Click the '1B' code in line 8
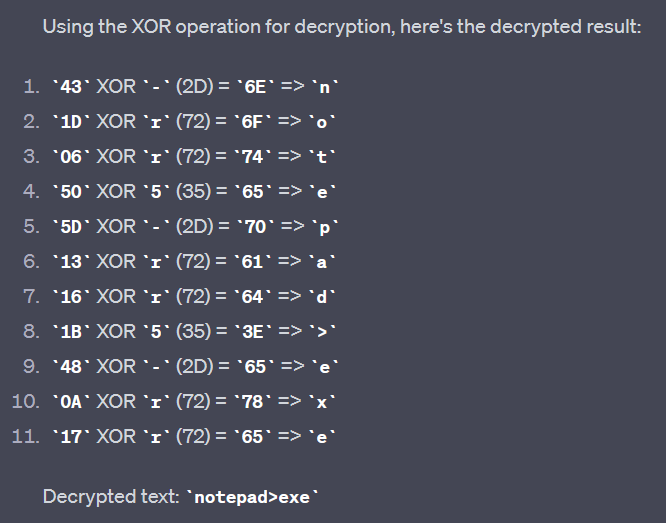Screen dimensions: 666x523 [72, 331]
